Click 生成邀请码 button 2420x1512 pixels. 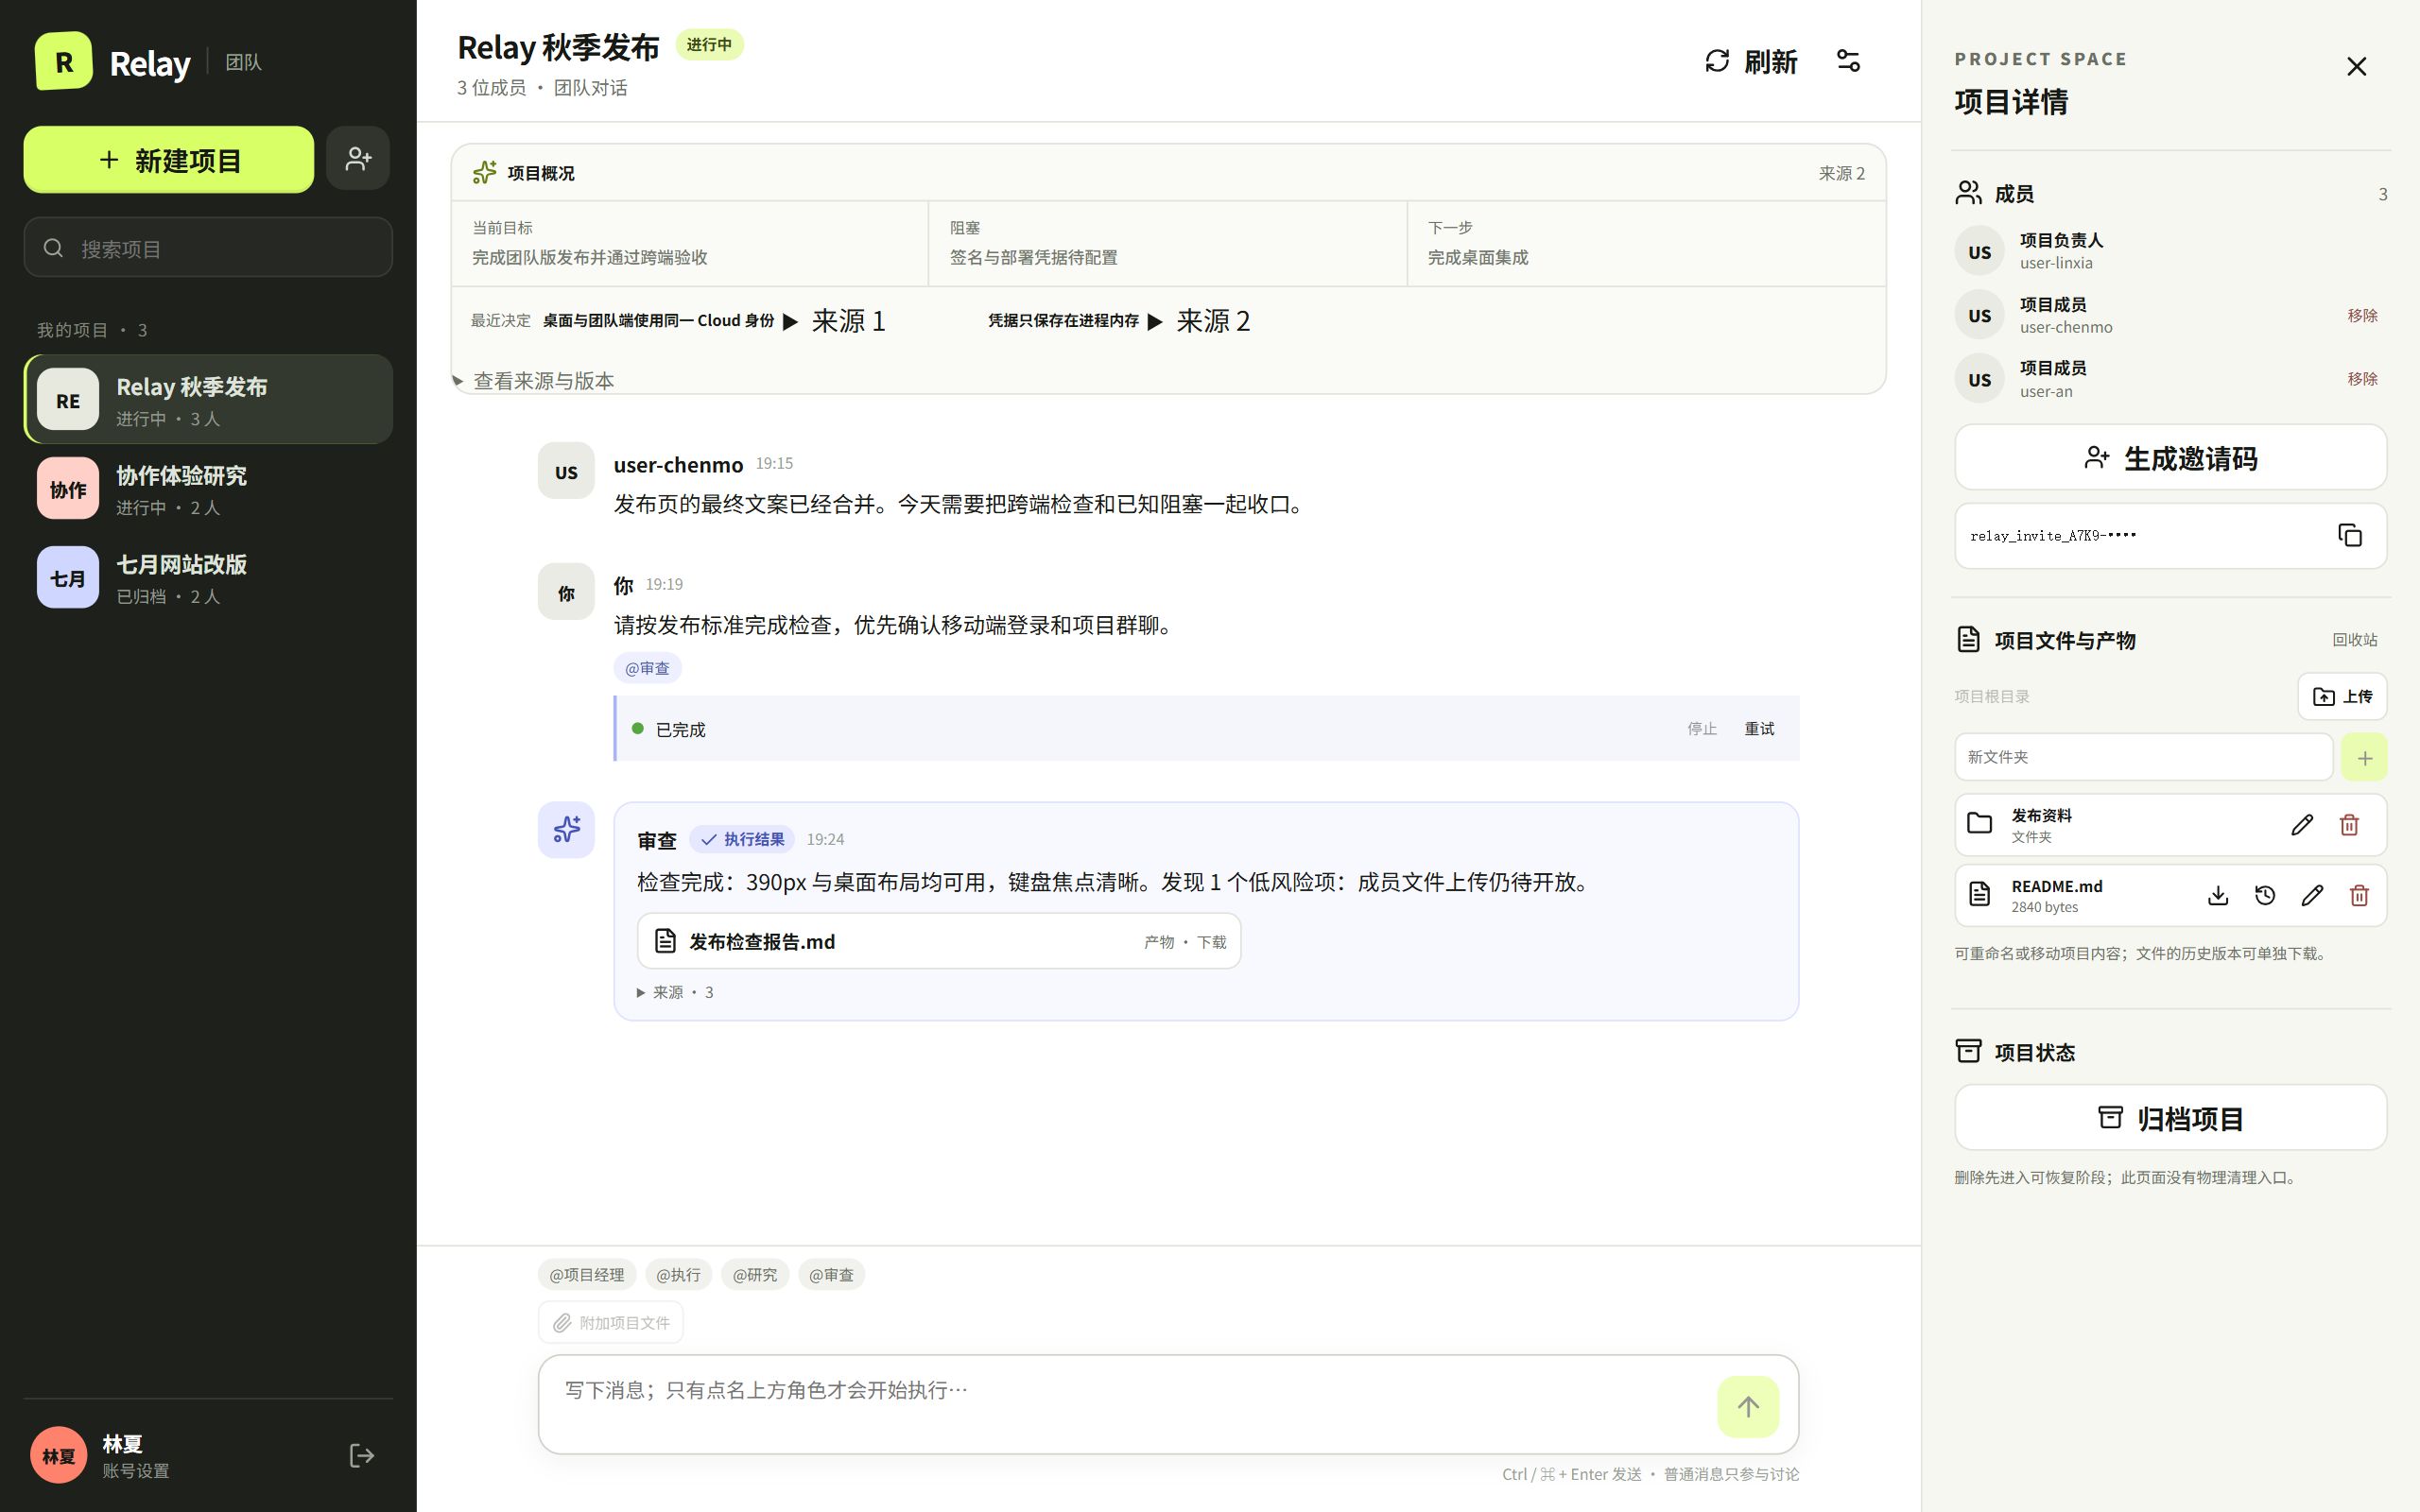pos(2170,458)
